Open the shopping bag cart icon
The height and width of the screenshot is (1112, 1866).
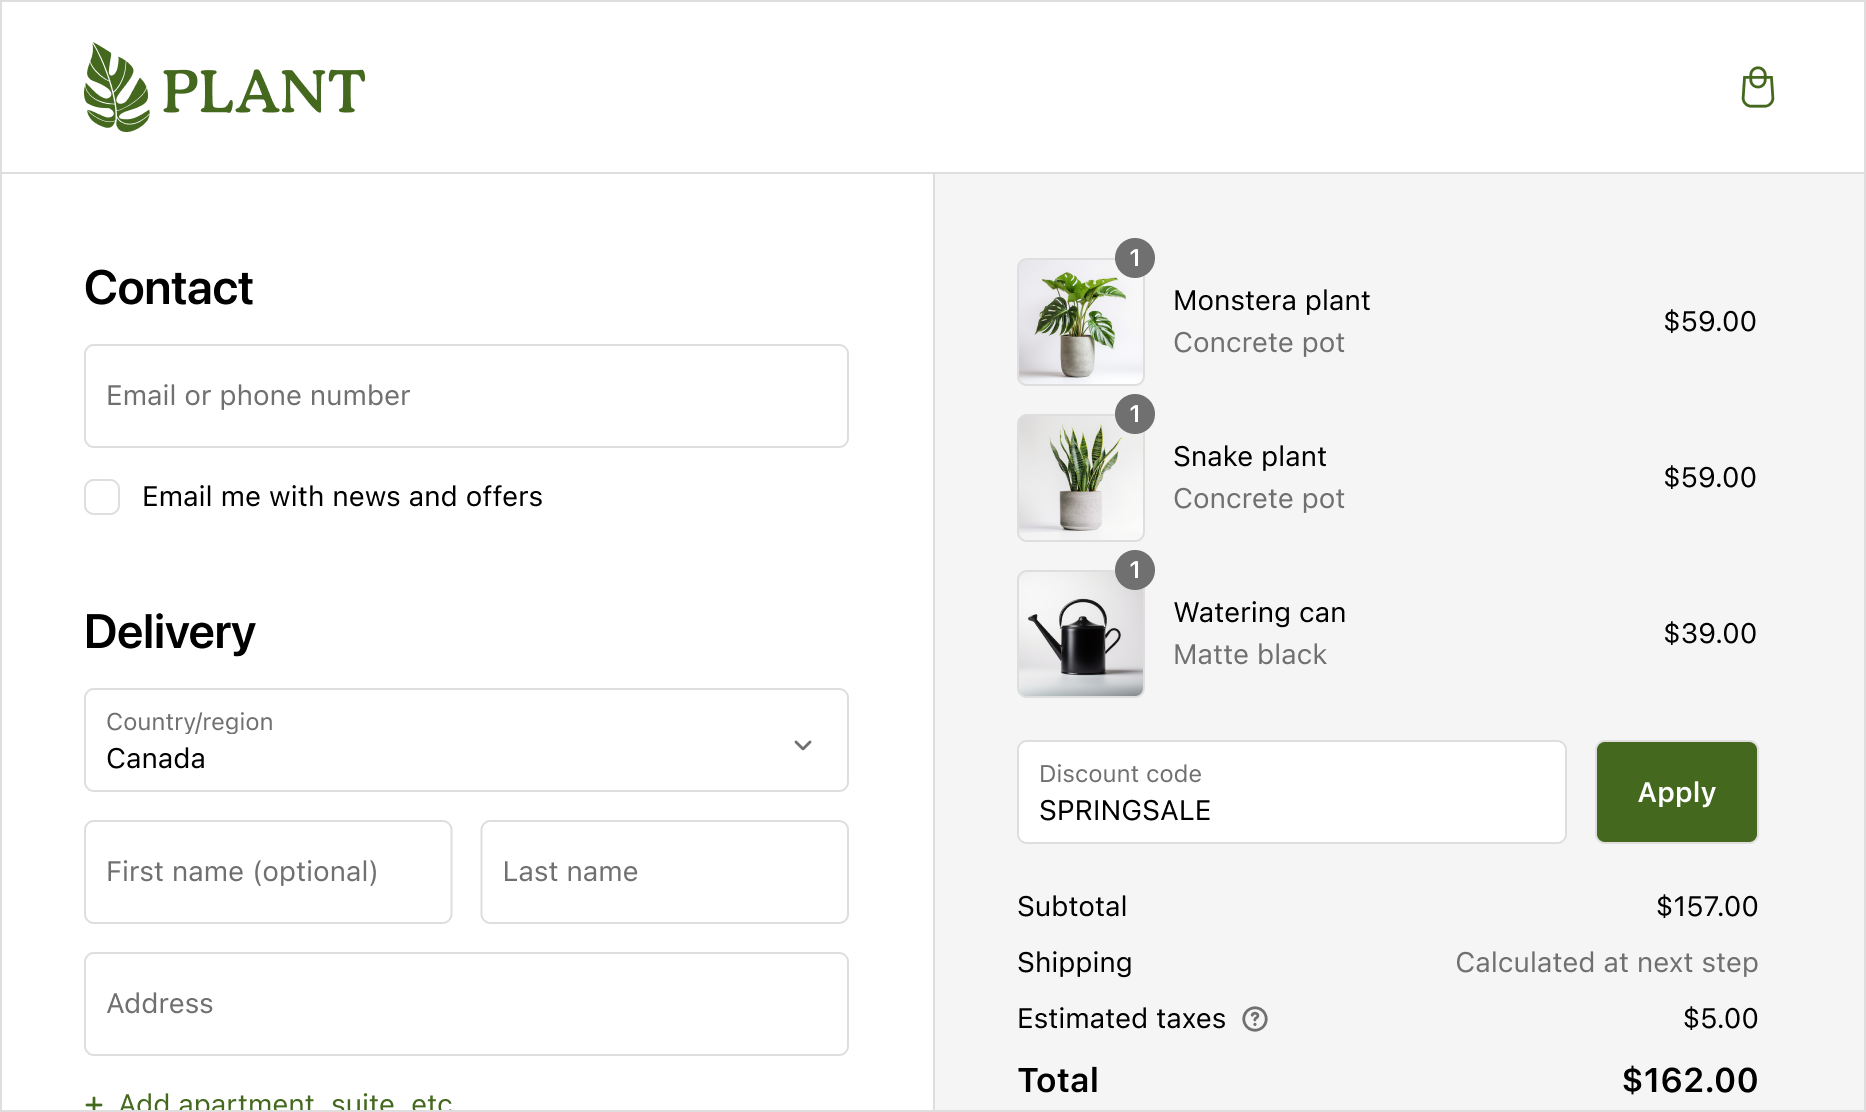[x=1757, y=88]
